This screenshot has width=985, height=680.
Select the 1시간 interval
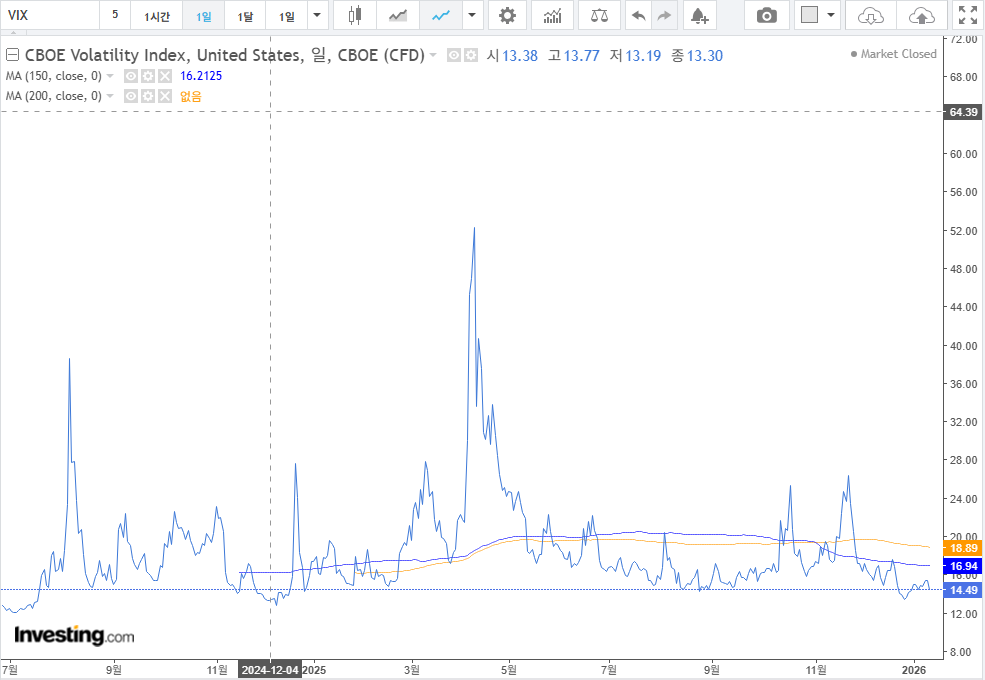click(x=156, y=15)
